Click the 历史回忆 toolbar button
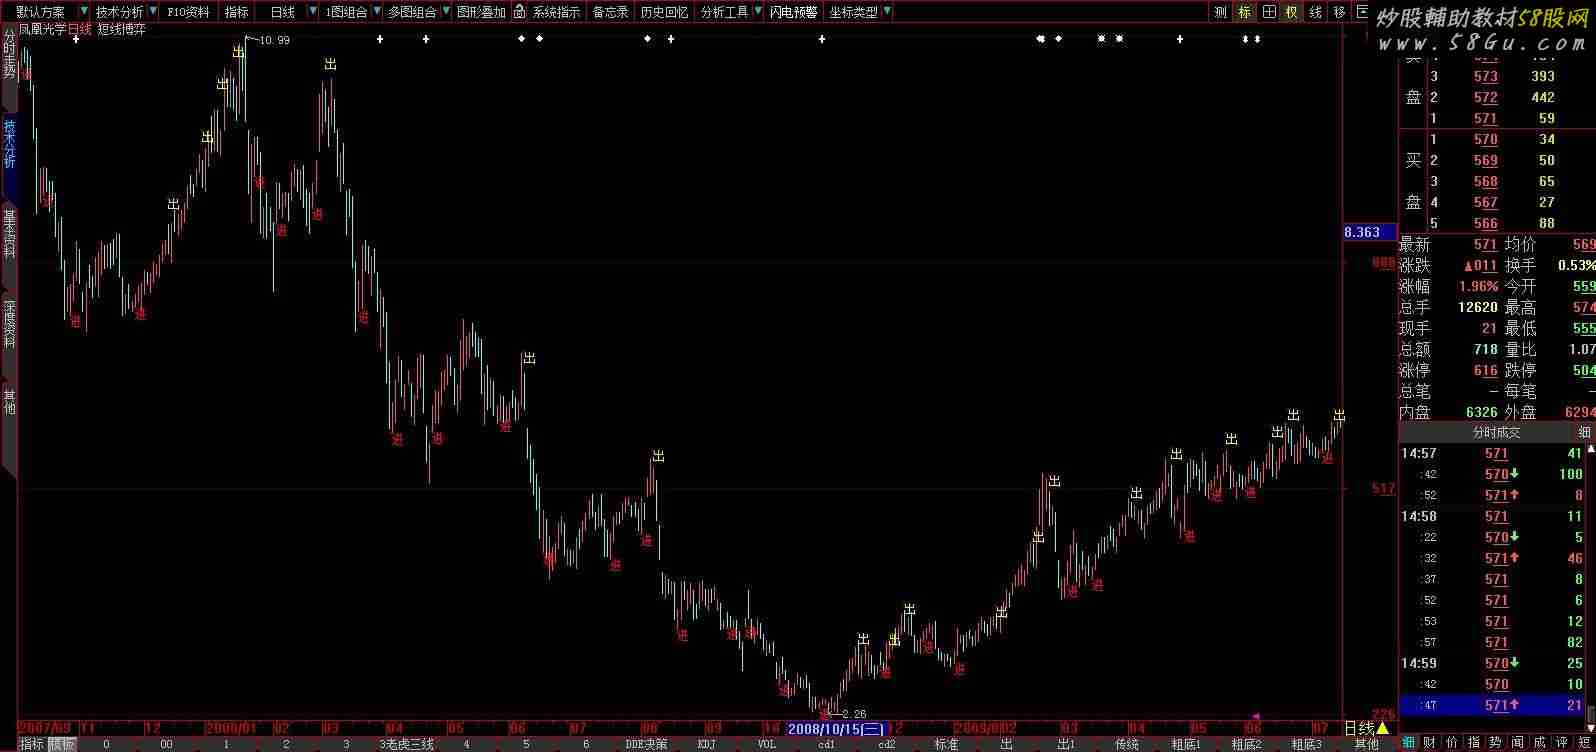The height and width of the screenshot is (752, 1596). tap(664, 12)
